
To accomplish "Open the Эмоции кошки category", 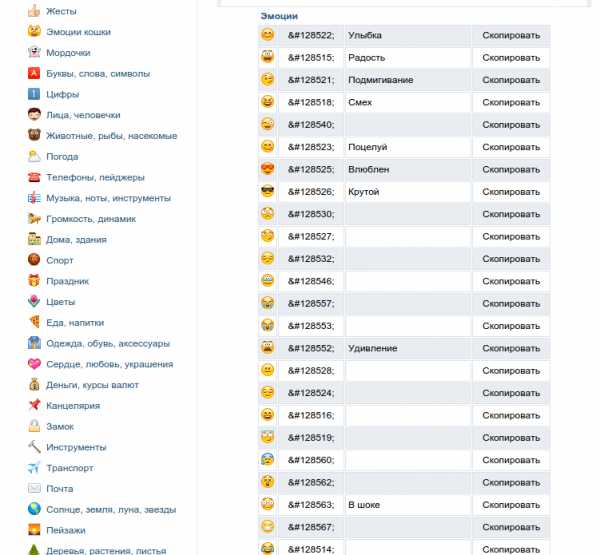I will (x=78, y=32).
